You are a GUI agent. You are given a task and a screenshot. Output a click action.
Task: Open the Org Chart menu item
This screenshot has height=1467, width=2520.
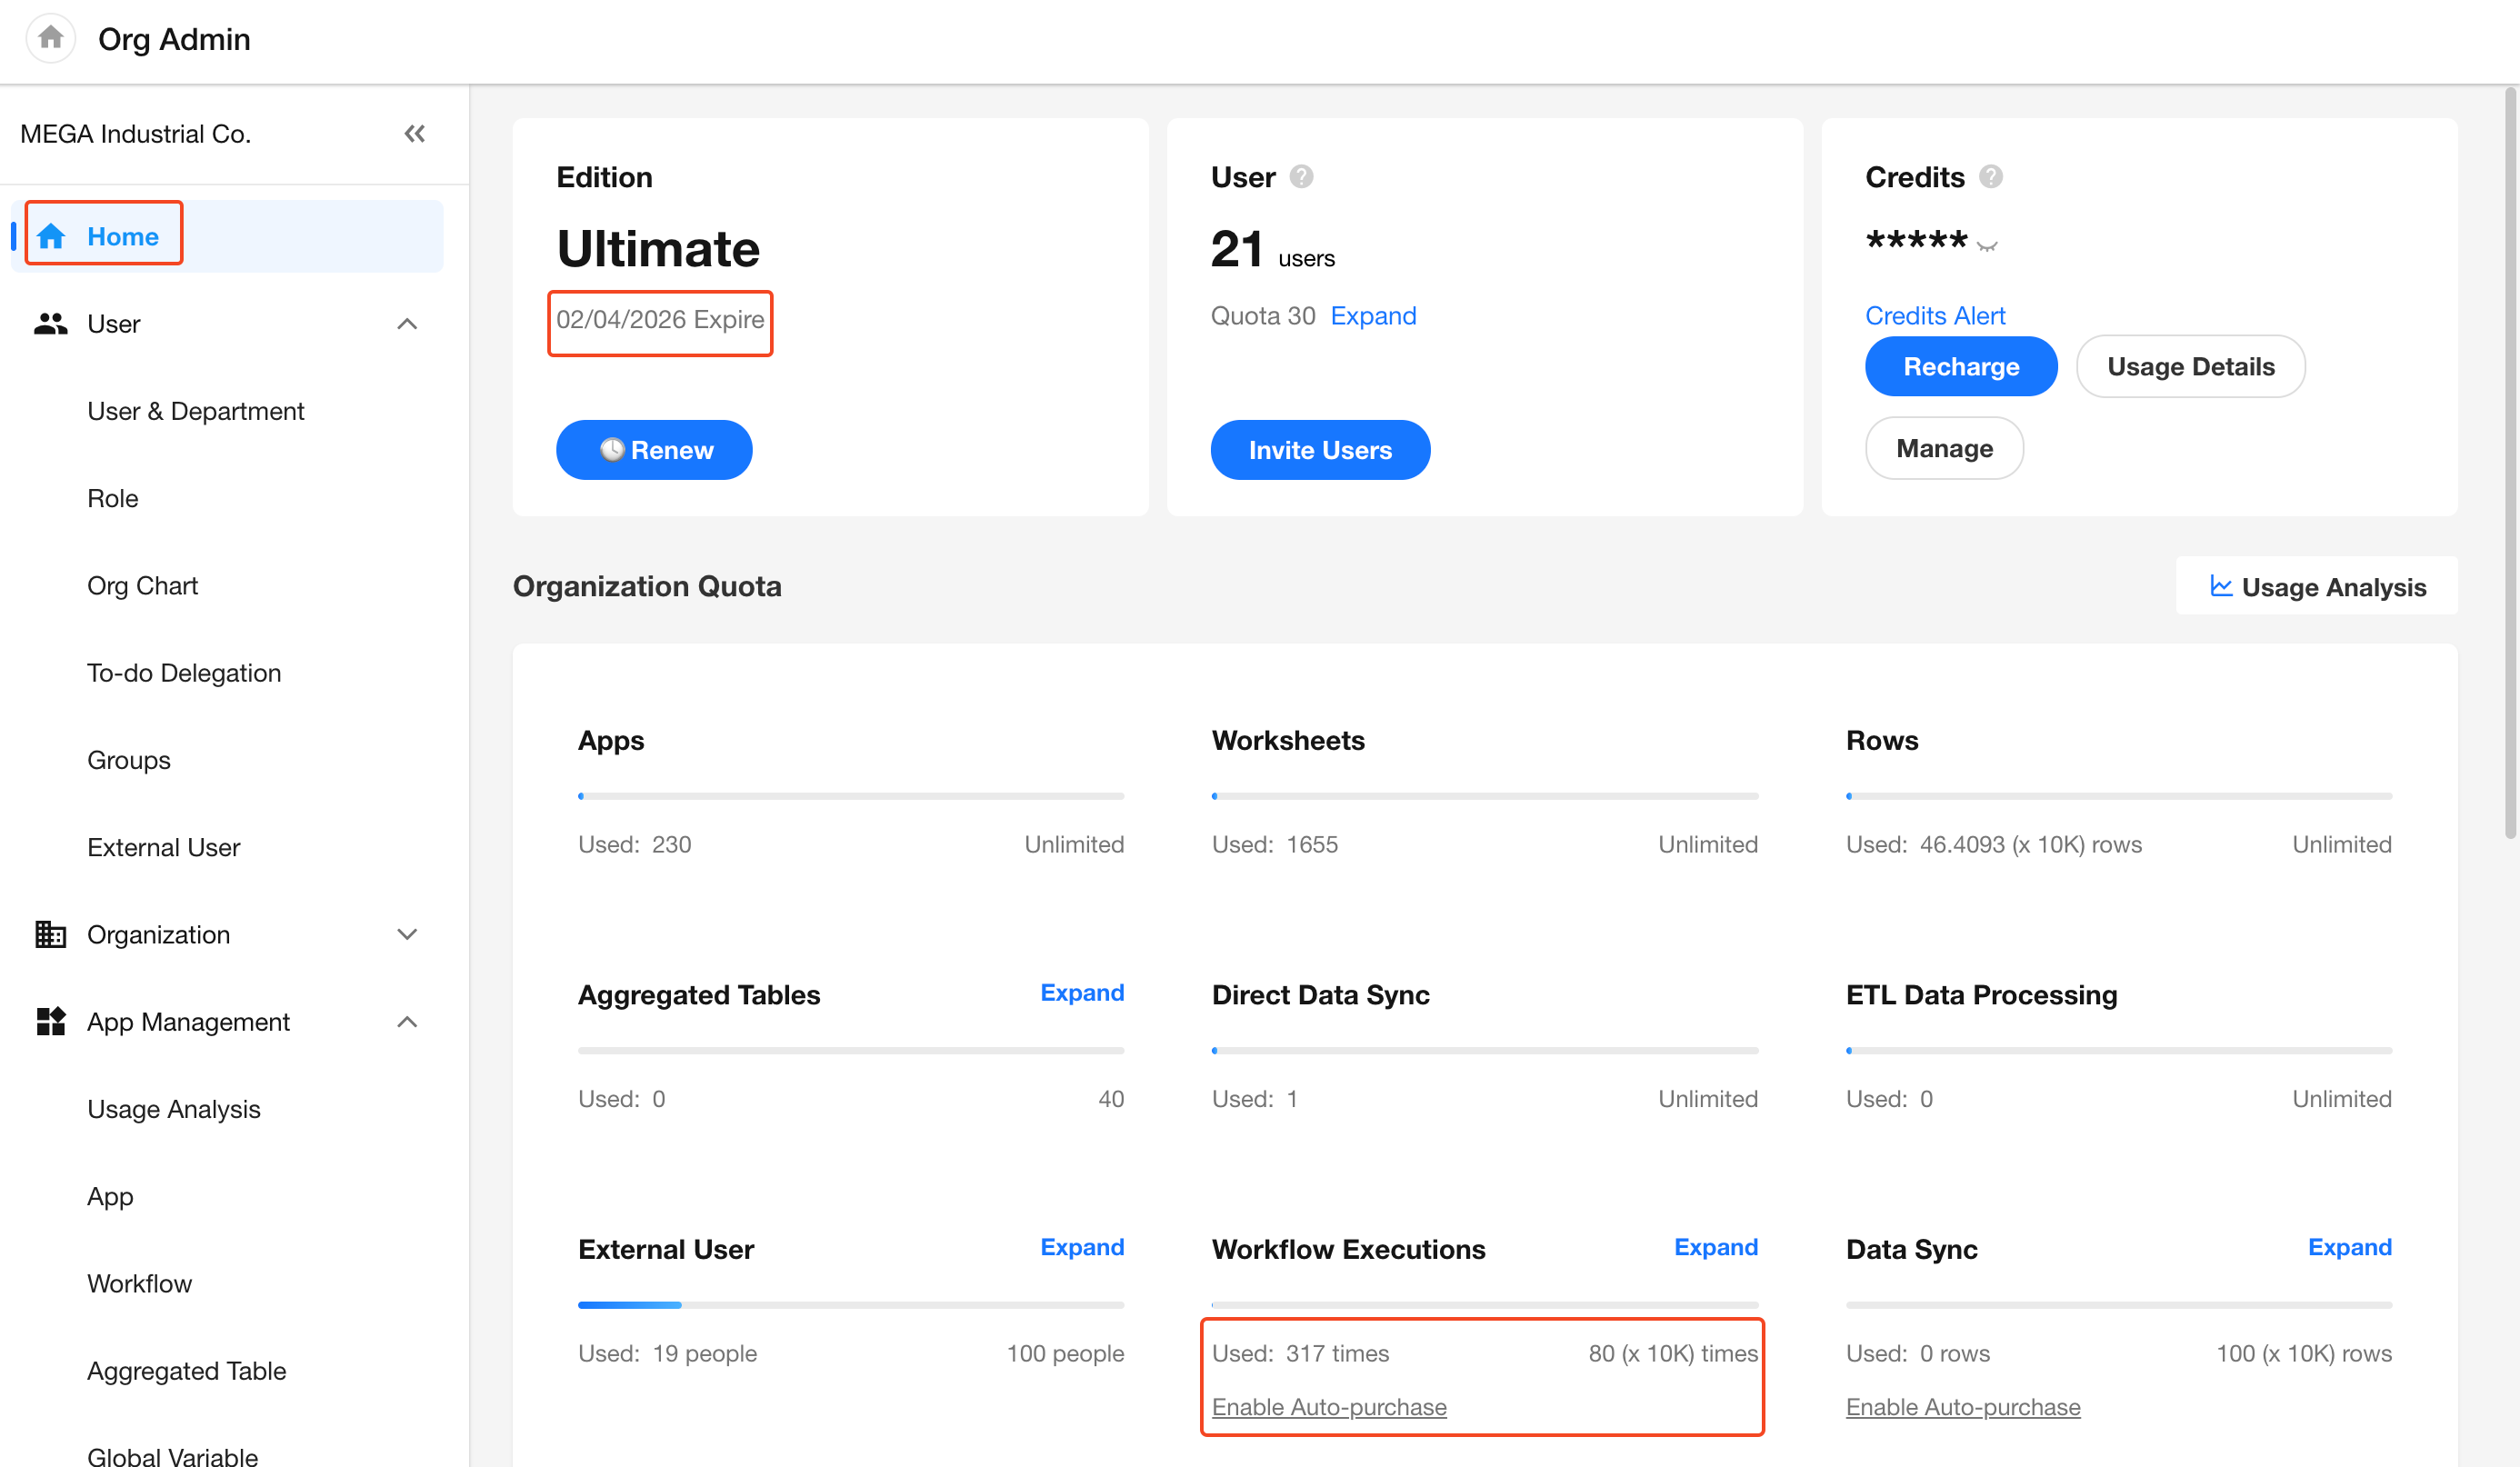pos(142,585)
